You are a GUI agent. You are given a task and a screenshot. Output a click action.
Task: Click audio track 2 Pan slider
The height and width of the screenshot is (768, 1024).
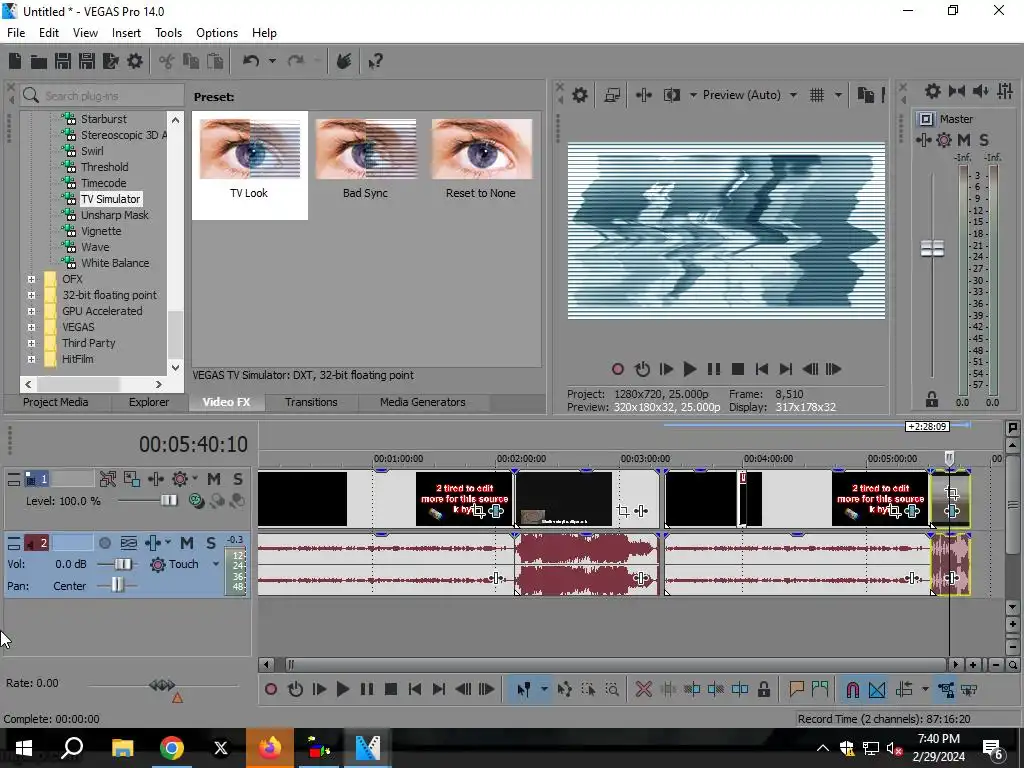tap(117, 585)
